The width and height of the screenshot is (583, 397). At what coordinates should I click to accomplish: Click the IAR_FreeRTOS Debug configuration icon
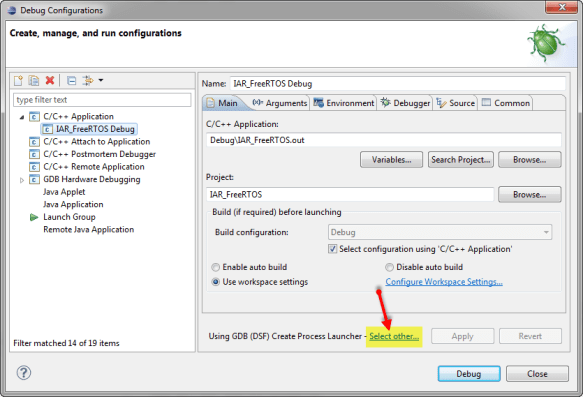[x=47, y=129]
